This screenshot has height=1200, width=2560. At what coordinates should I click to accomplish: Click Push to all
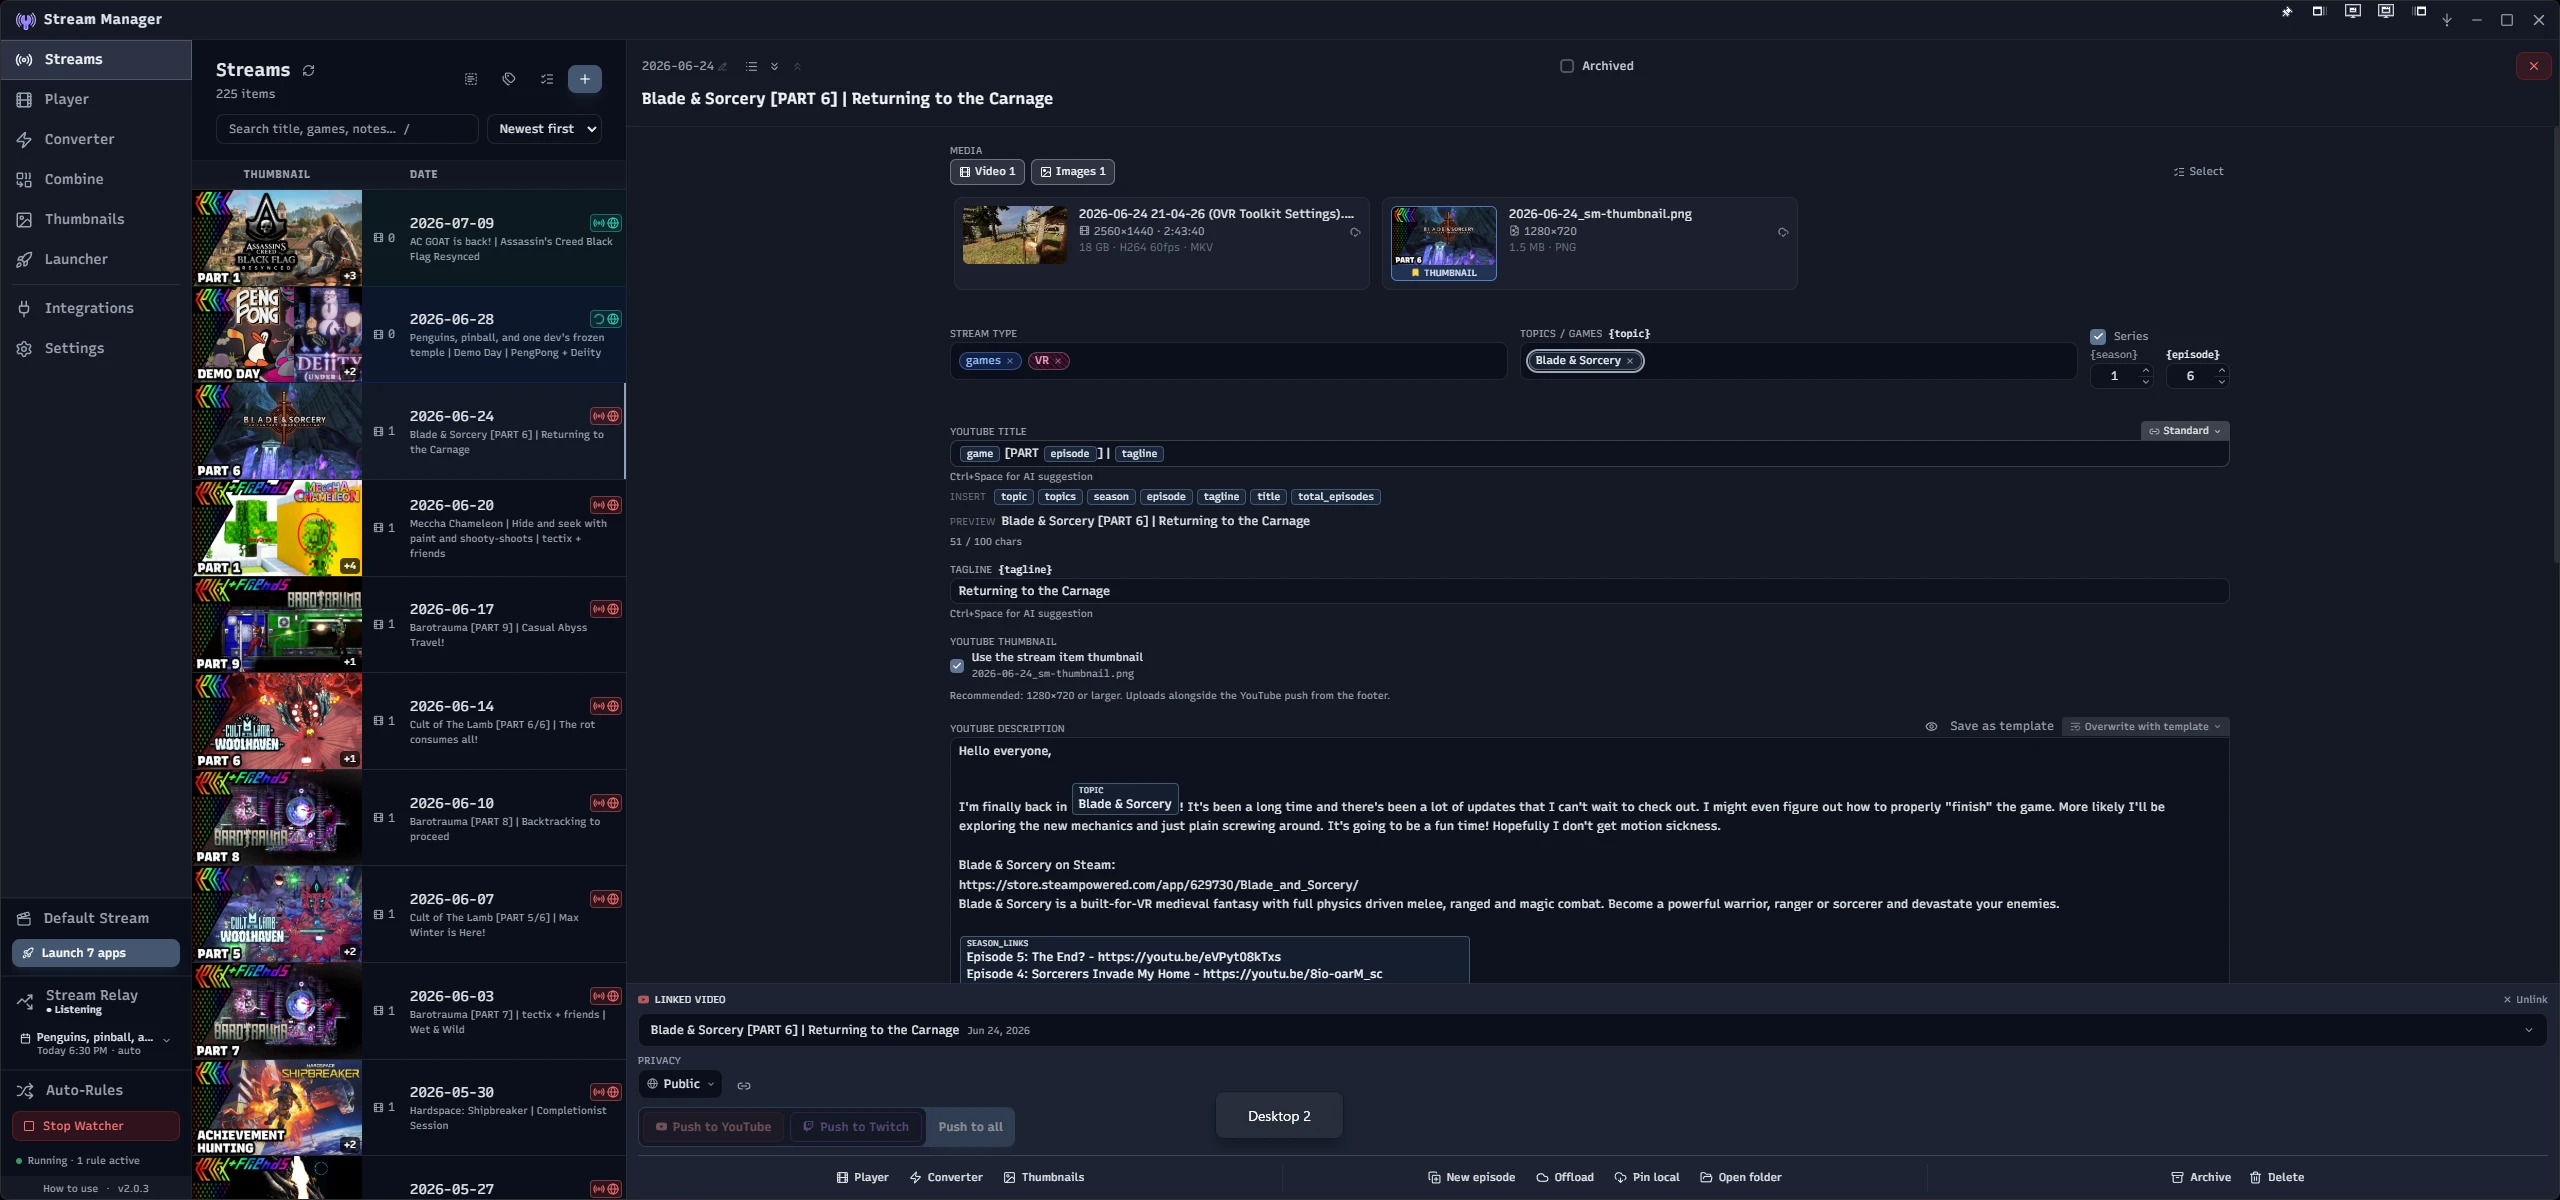(970, 1127)
